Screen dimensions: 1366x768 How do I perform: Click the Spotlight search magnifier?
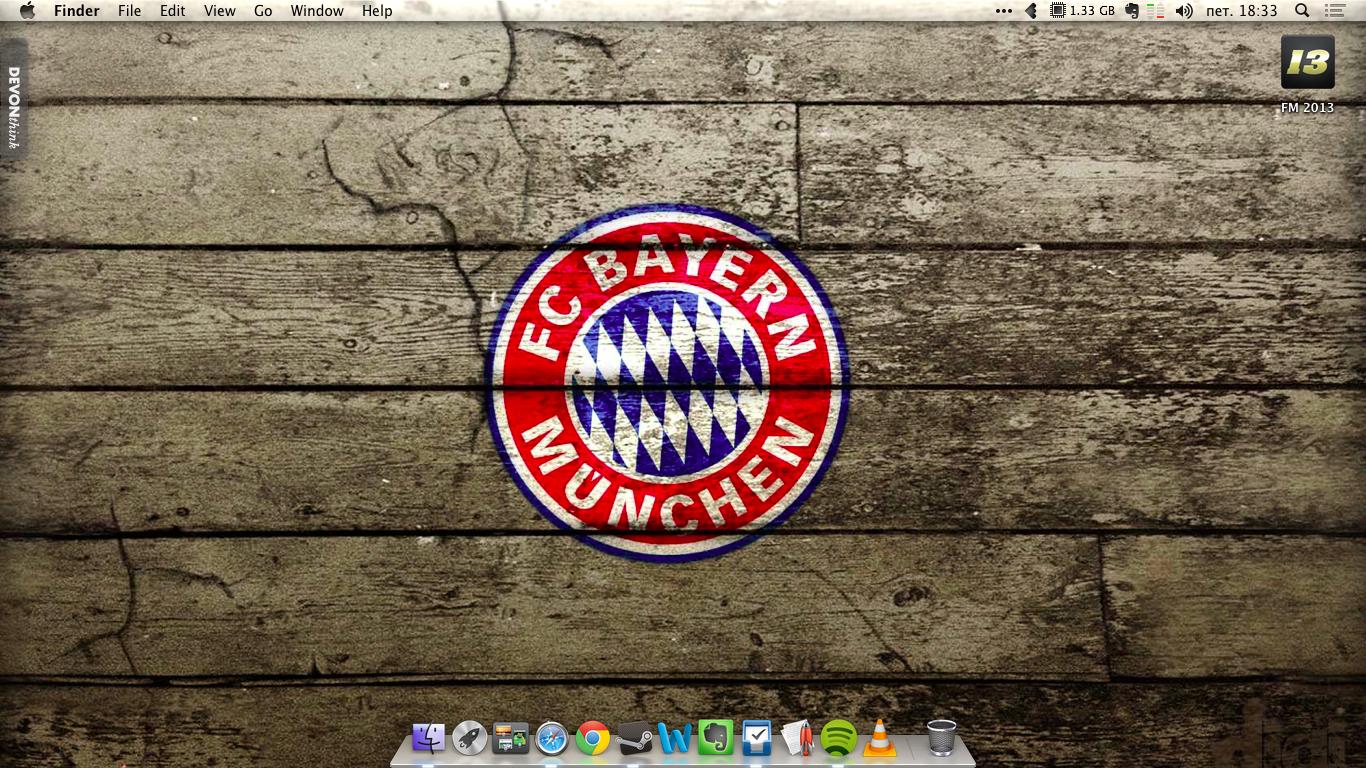(x=1302, y=11)
